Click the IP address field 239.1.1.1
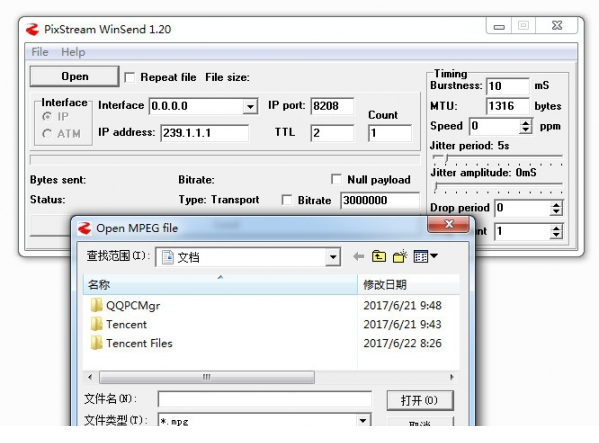This screenshot has width=599, height=443. click(204, 133)
